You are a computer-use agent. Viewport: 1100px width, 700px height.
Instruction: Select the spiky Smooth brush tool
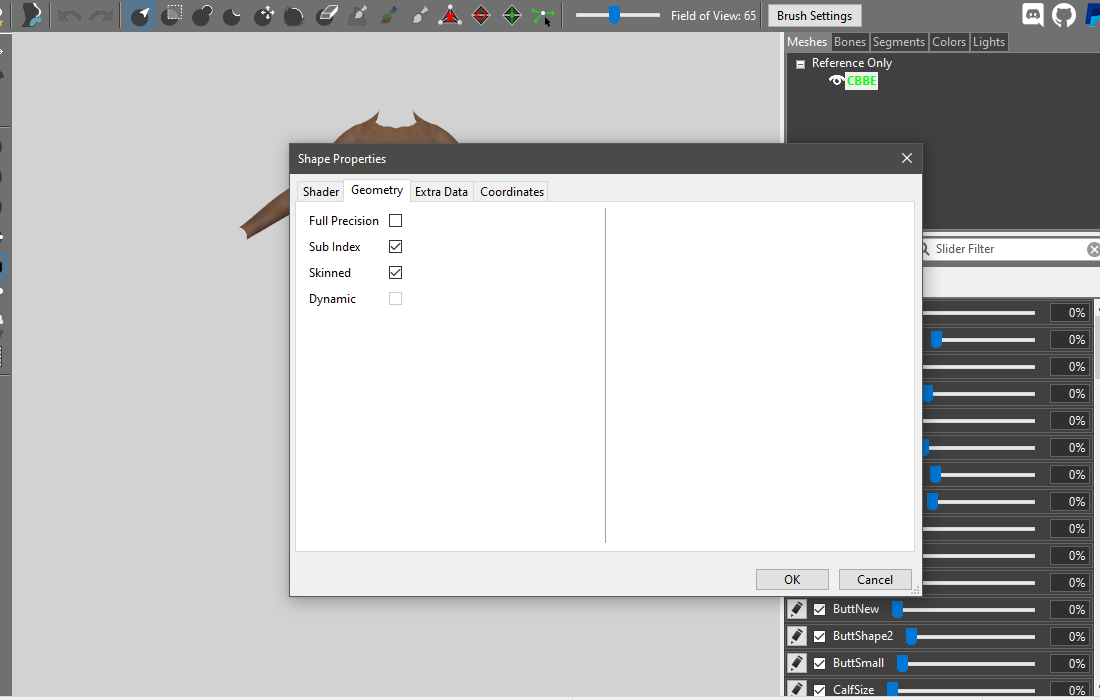[294, 15]
